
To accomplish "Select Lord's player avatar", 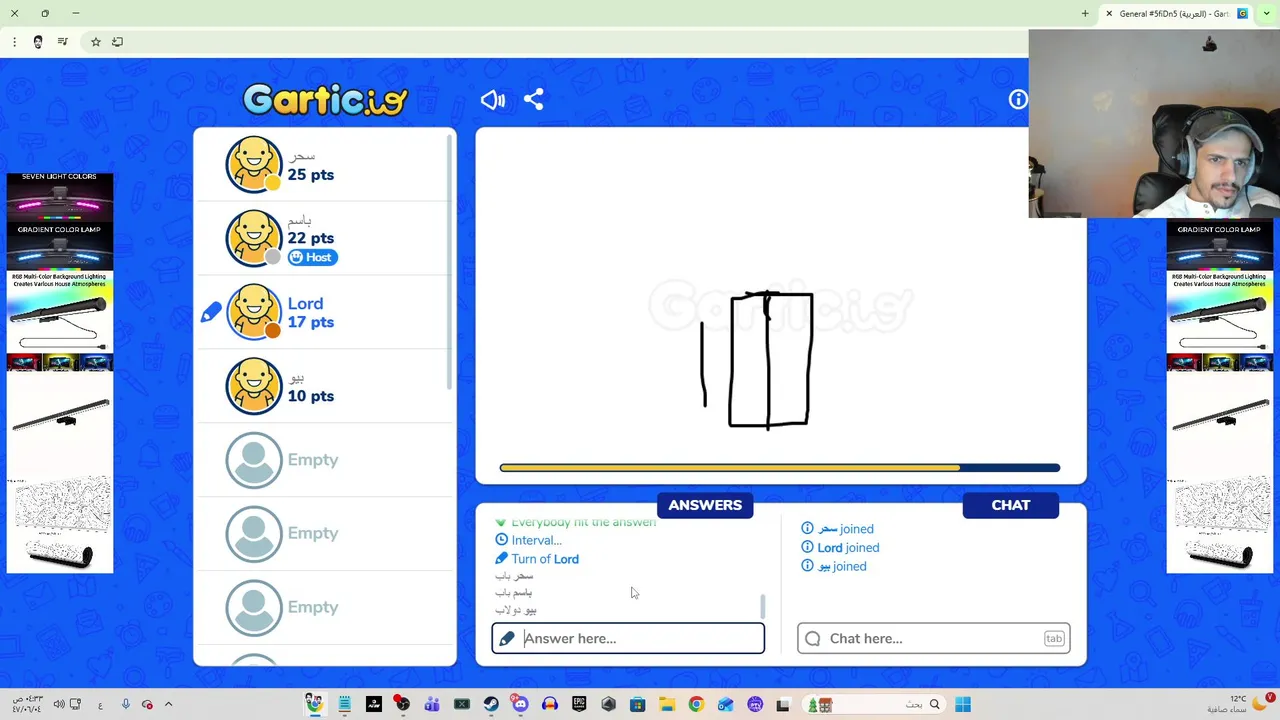I will pyautogui.click(x=254, y=312).
